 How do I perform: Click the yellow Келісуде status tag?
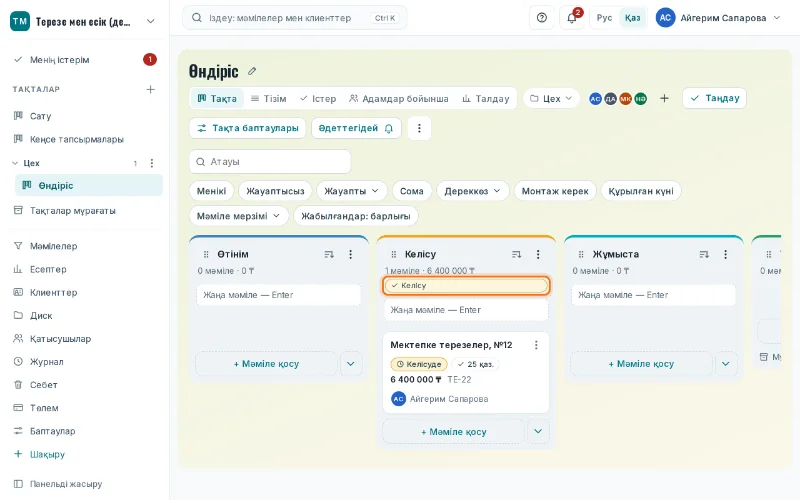419,364
